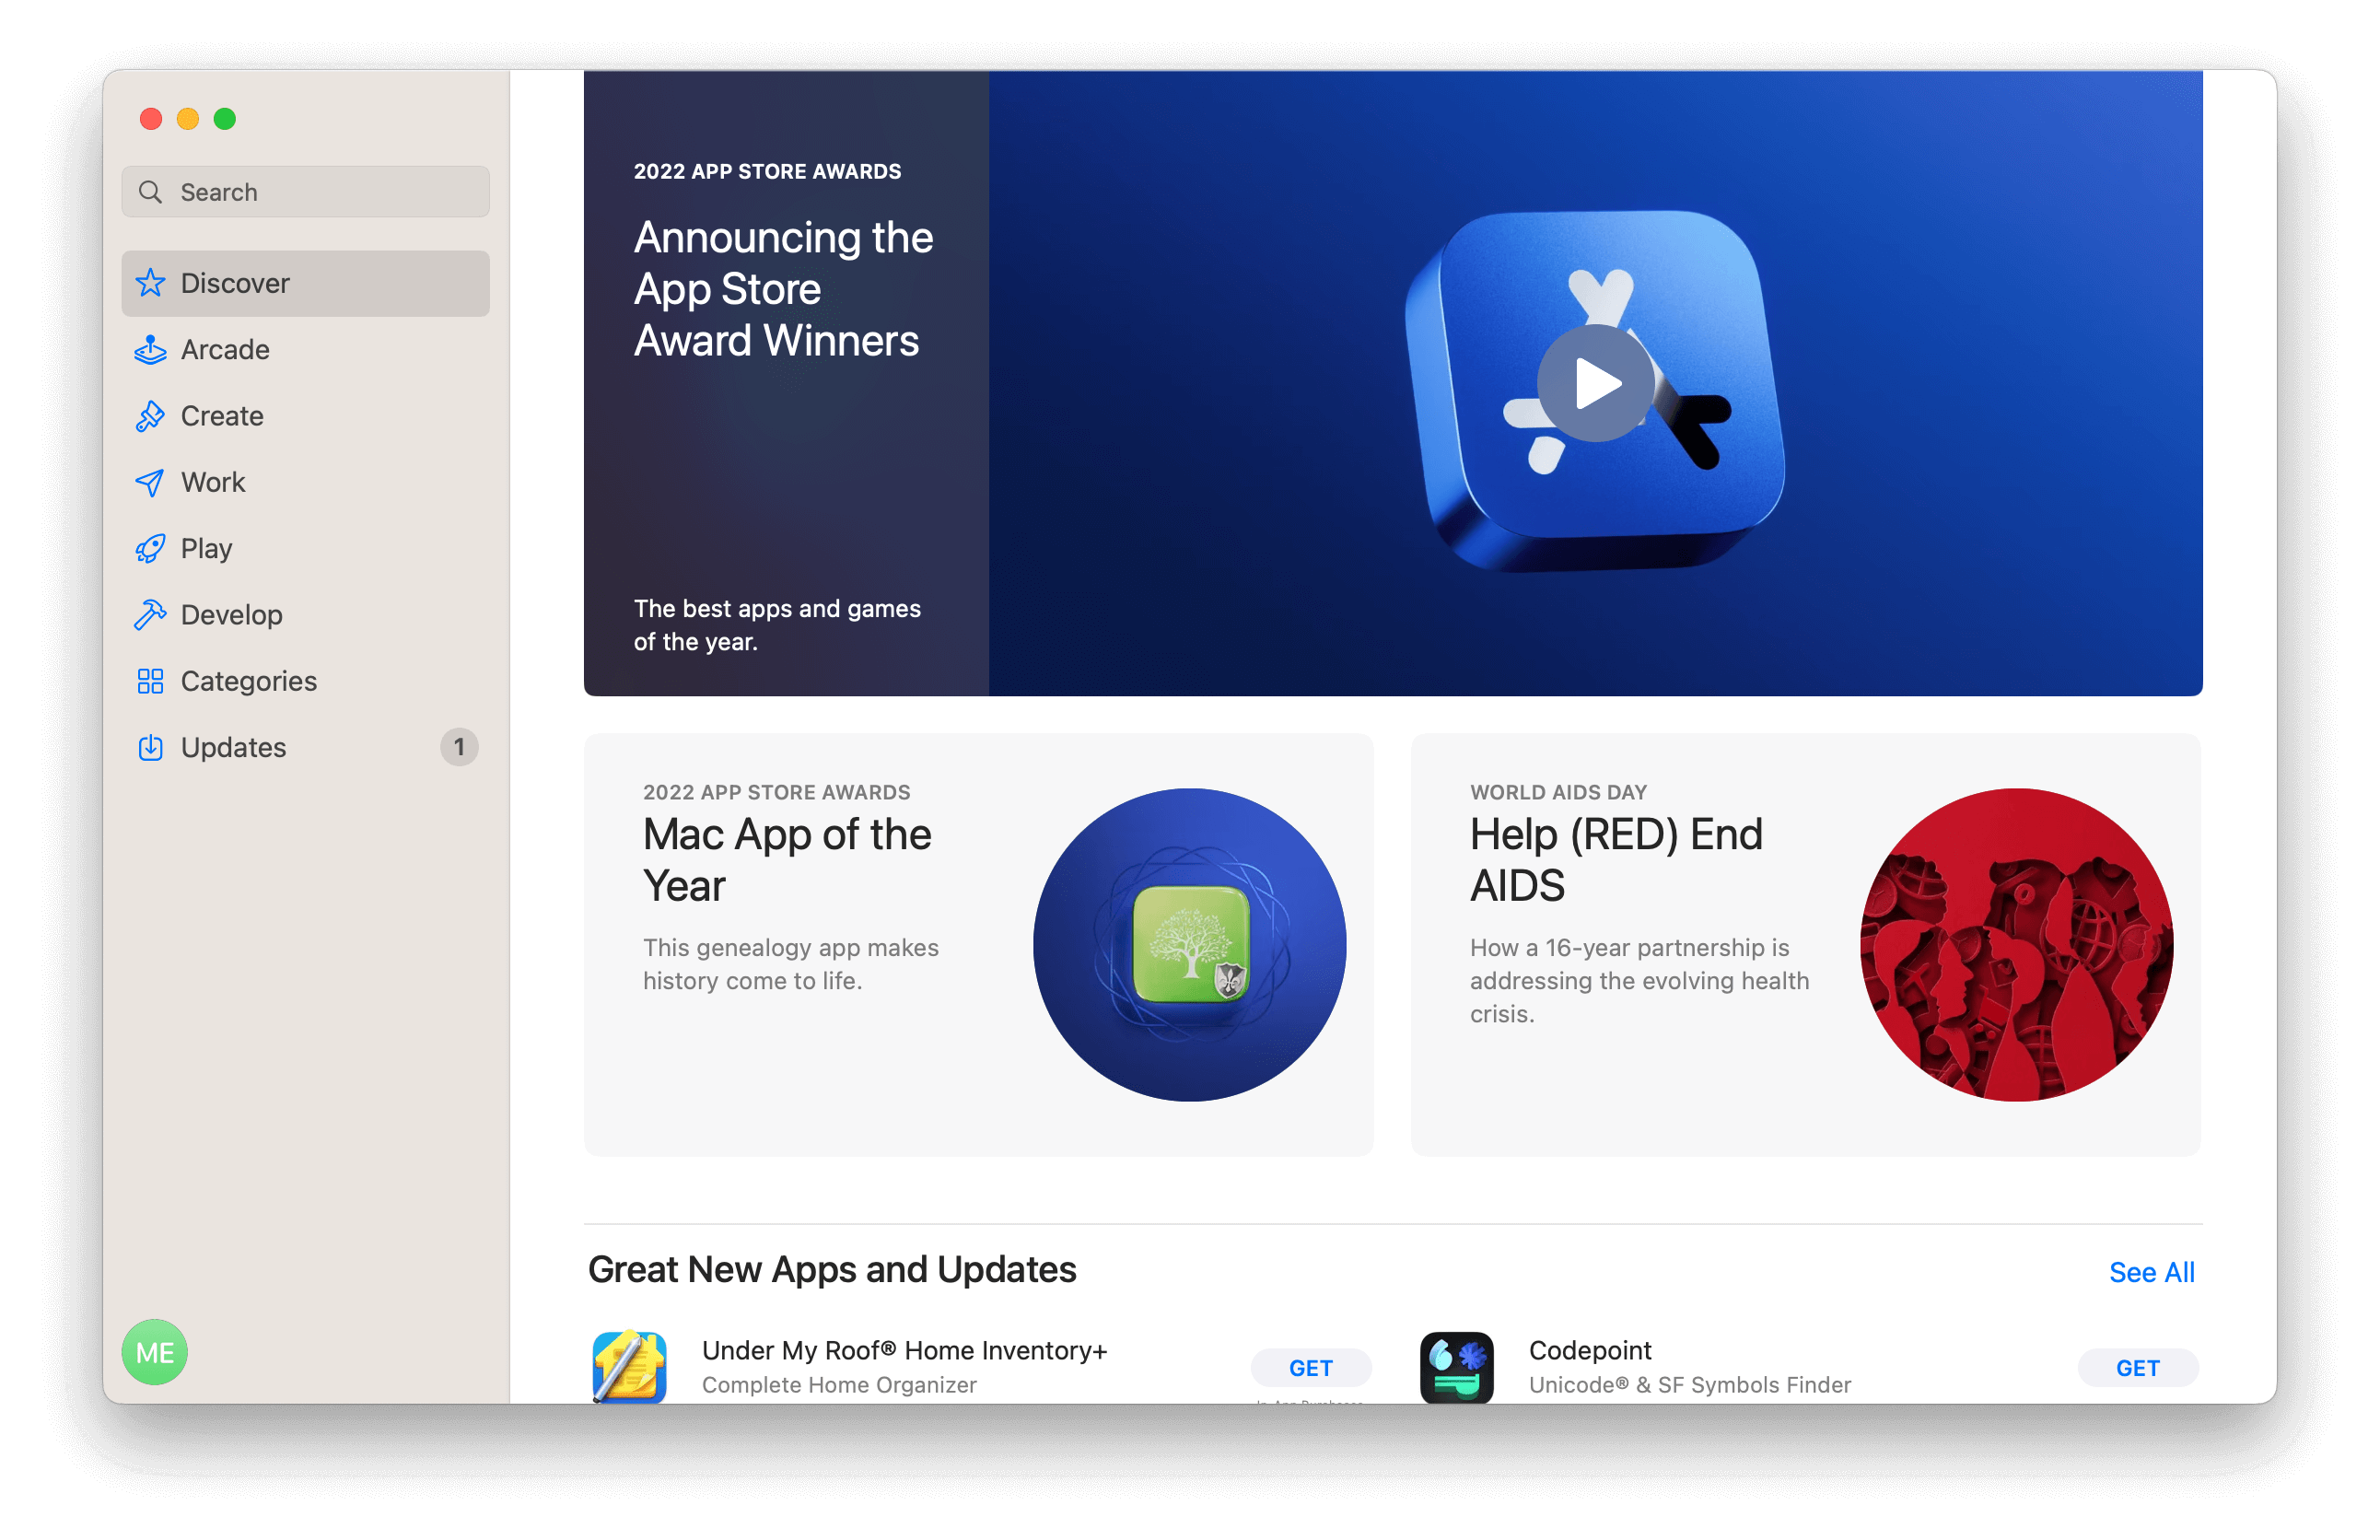Select the Create sidebar icon

click(151, 415)
